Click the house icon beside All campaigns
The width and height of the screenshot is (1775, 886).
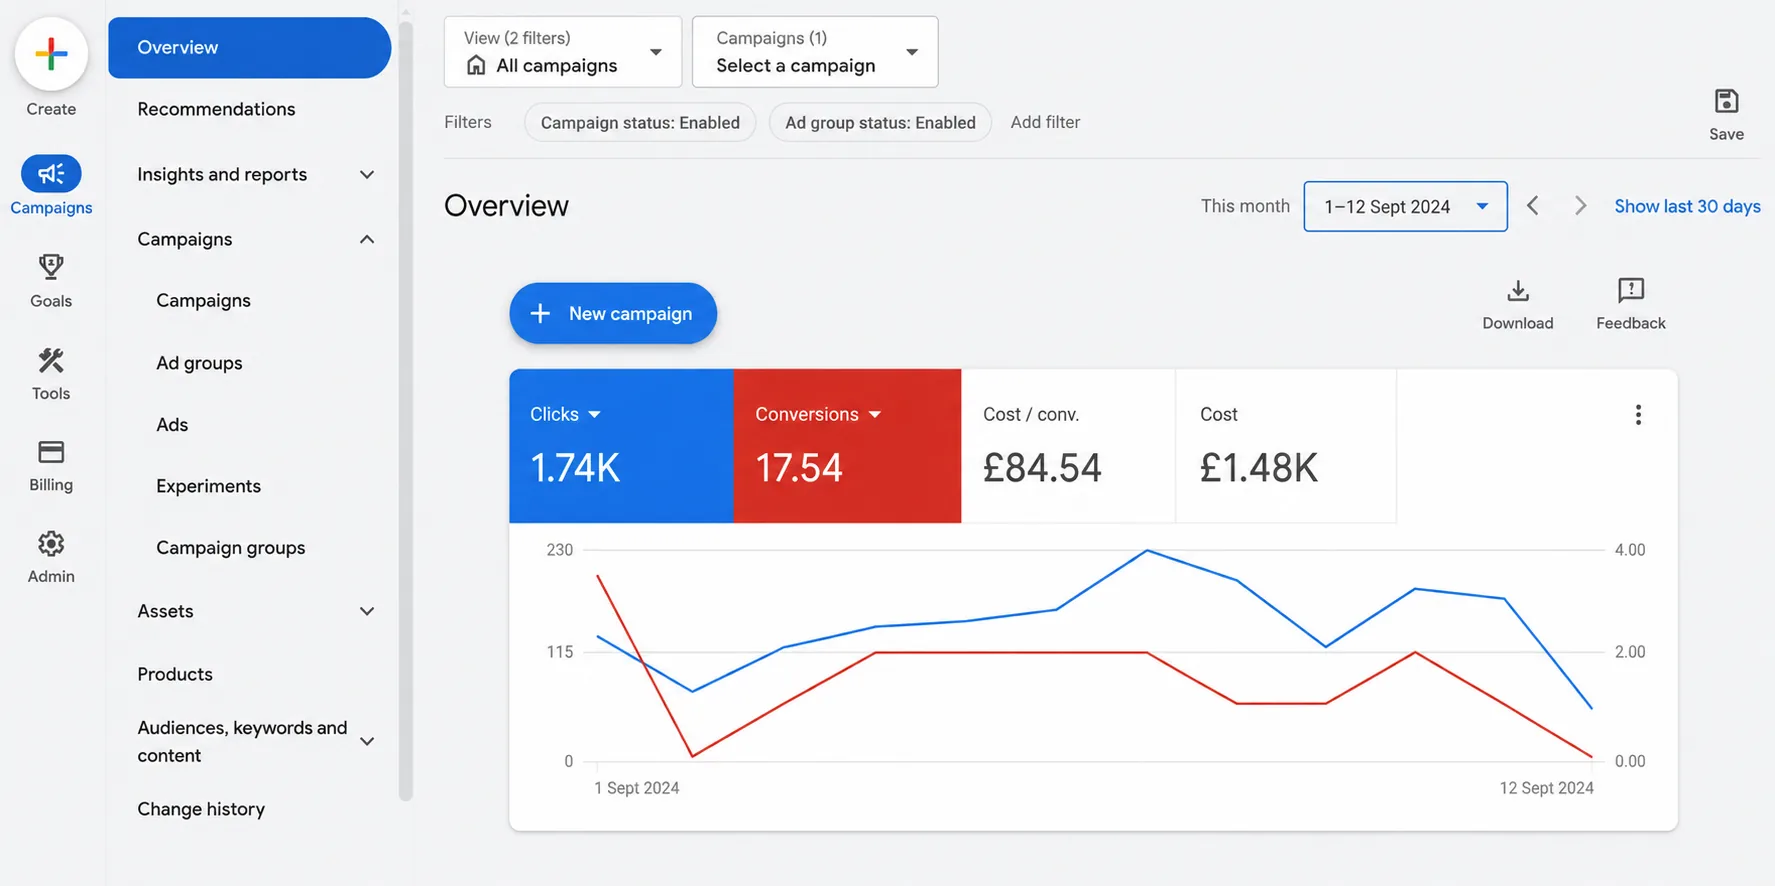click(476, 65)
